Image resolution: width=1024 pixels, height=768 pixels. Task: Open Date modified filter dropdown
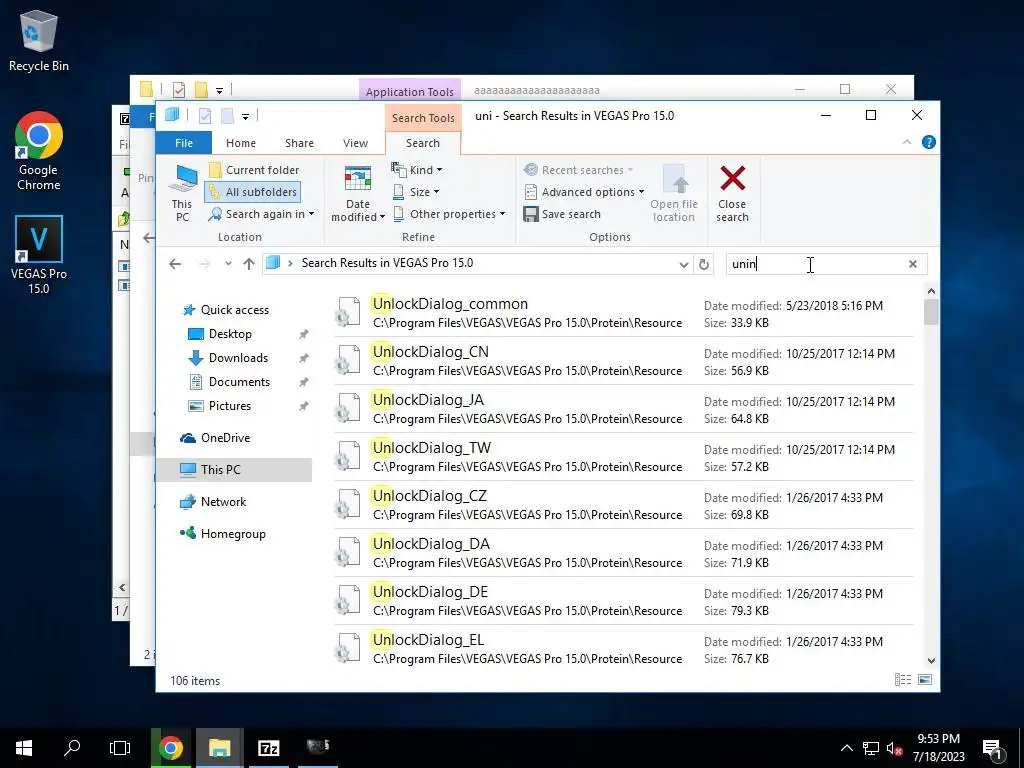358,193
